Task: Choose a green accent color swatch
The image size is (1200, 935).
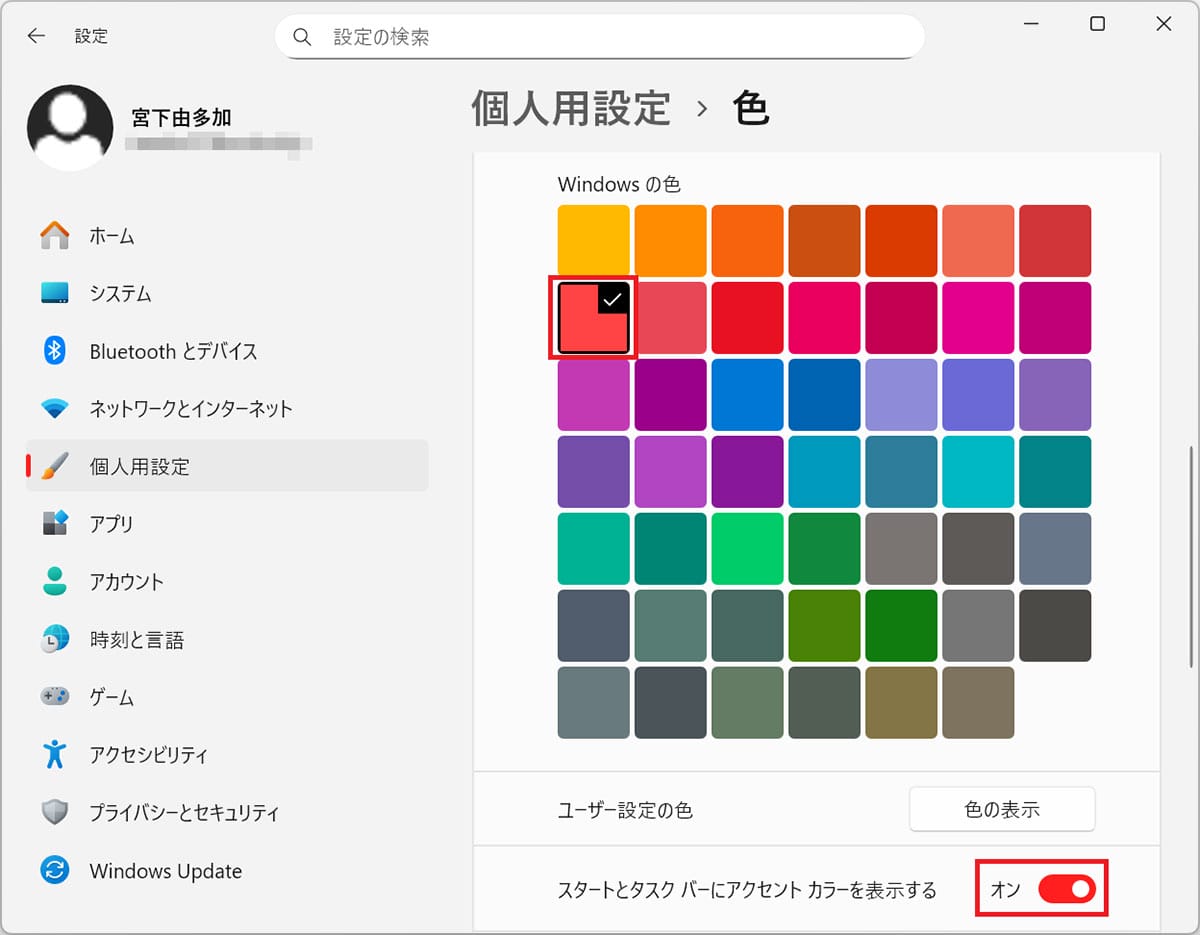Action: pyautogui.click(x=747, y=548)
